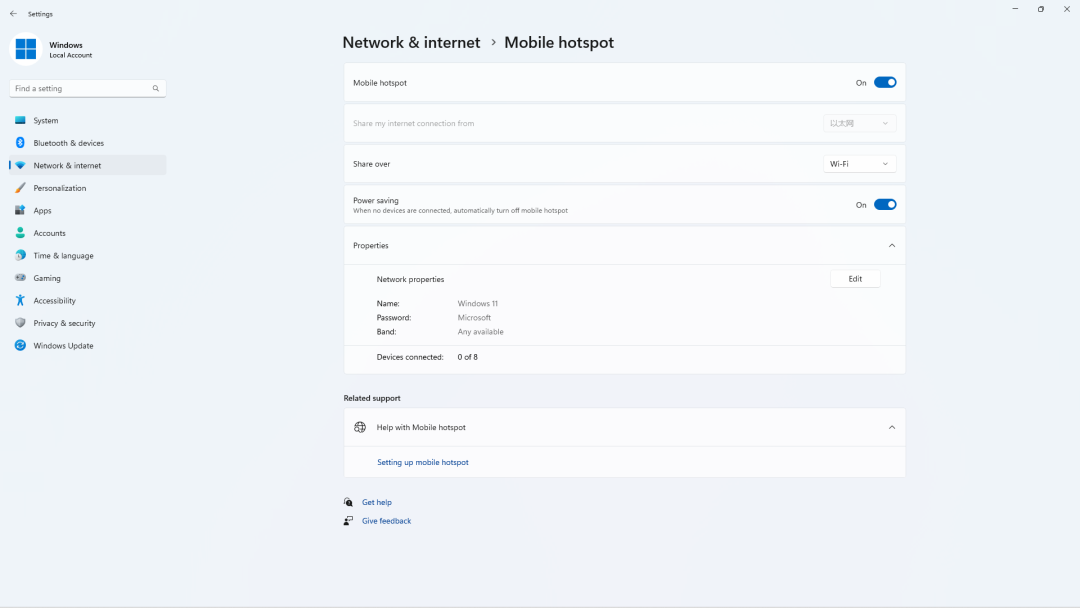Open Time & language settings
The width and height of the screenshot is (1080, 608).
click(x=63, y=256)
